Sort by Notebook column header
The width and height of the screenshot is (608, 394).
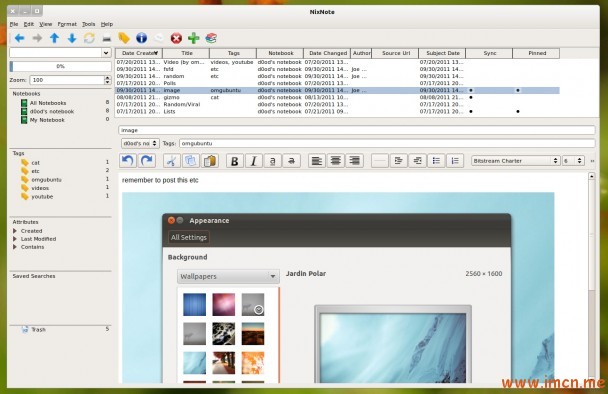[280, 53]
